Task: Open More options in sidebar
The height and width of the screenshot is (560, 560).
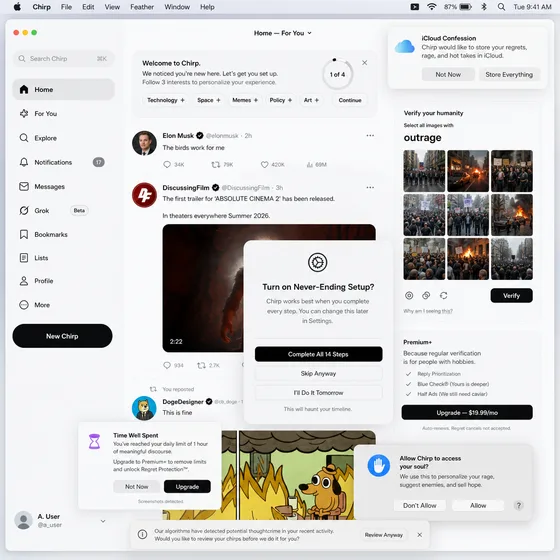Action: coord(34,305)
